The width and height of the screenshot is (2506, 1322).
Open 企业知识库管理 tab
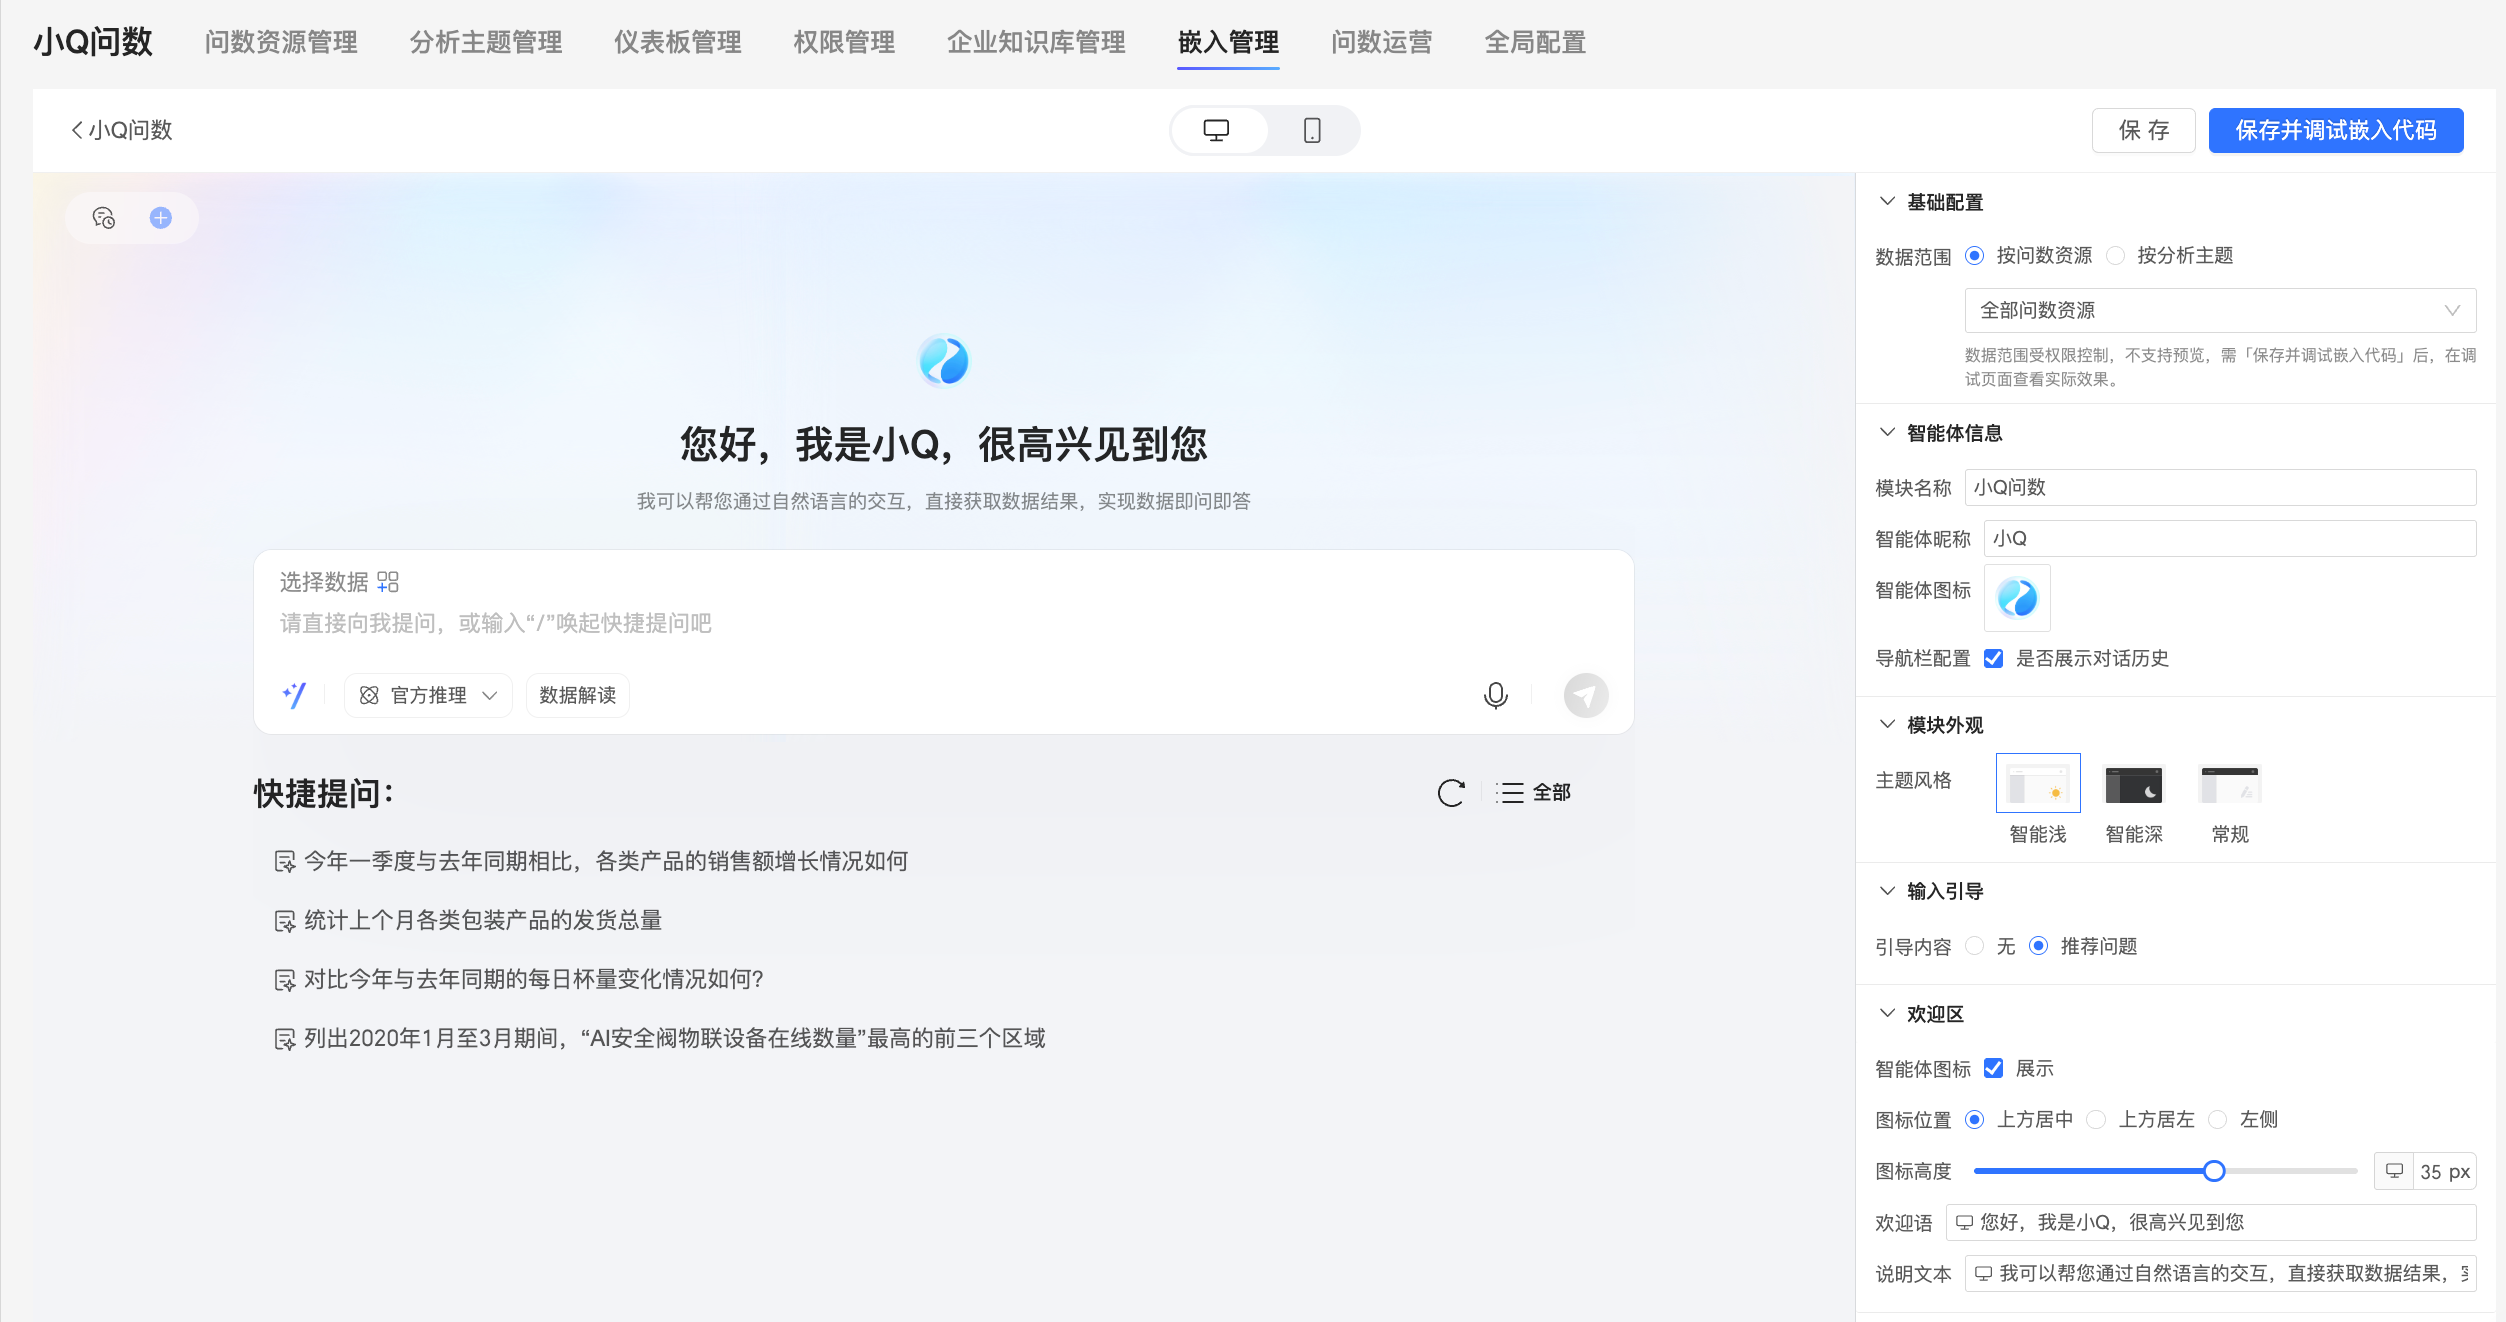tap(1036, 42)
